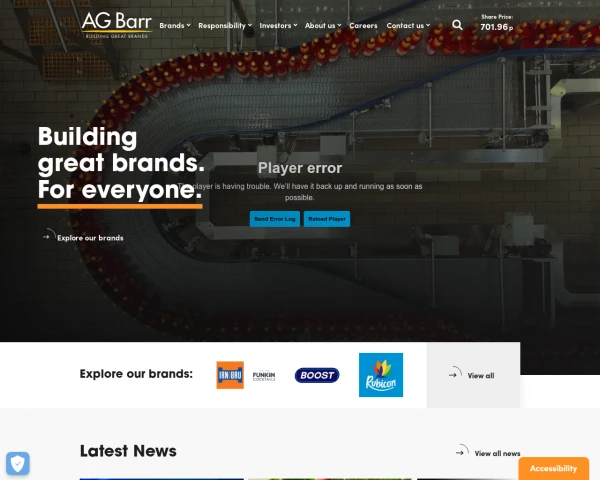Viewport: 600px width, 480px height.
Task: Open the orange Accessibility button
Action: click(553, 469)
